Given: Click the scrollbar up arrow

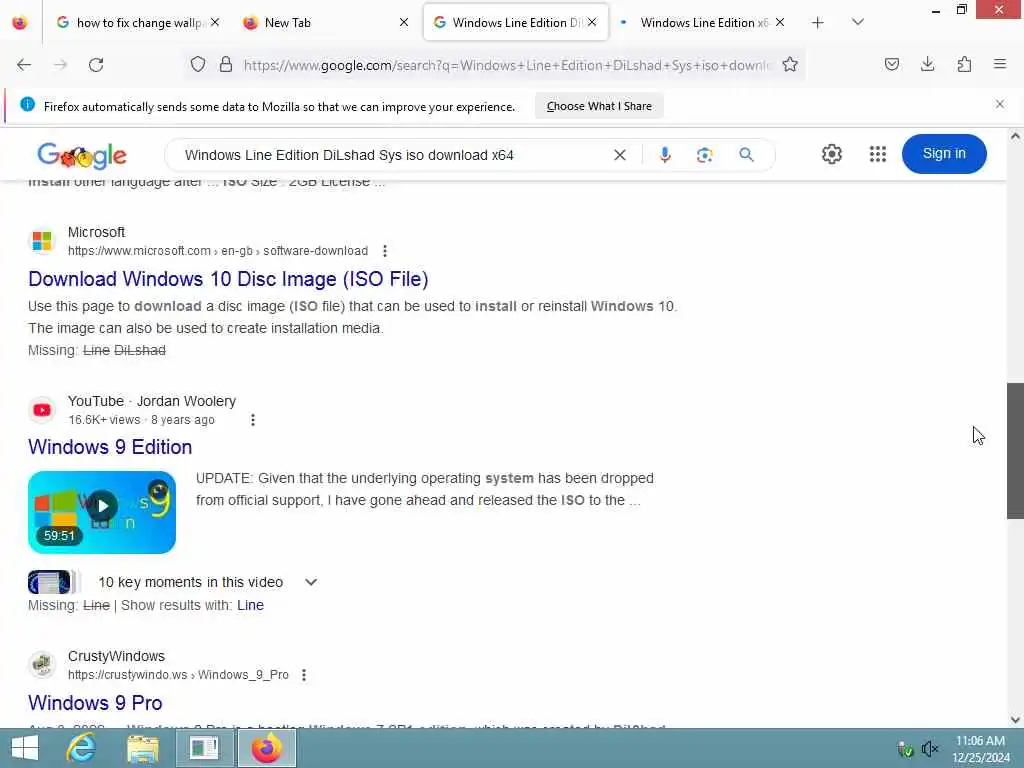Looking at the screenshot, I should coord(1015,136).
